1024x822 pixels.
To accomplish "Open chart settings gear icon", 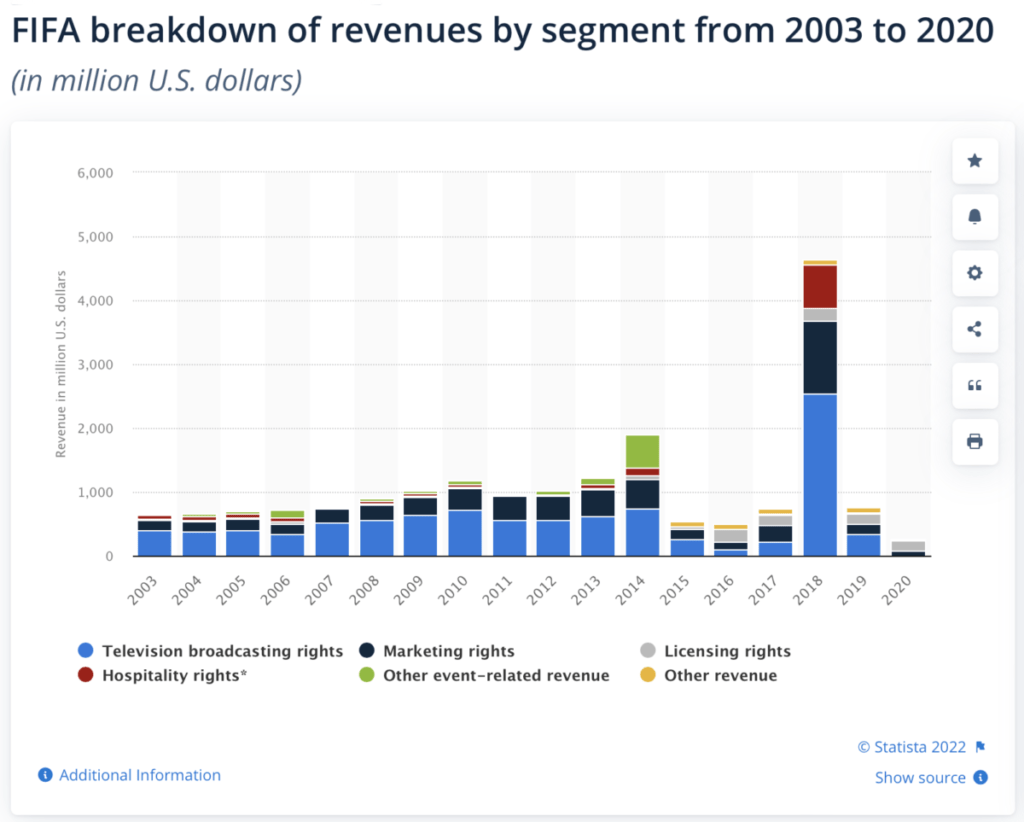I will (974, 273).
